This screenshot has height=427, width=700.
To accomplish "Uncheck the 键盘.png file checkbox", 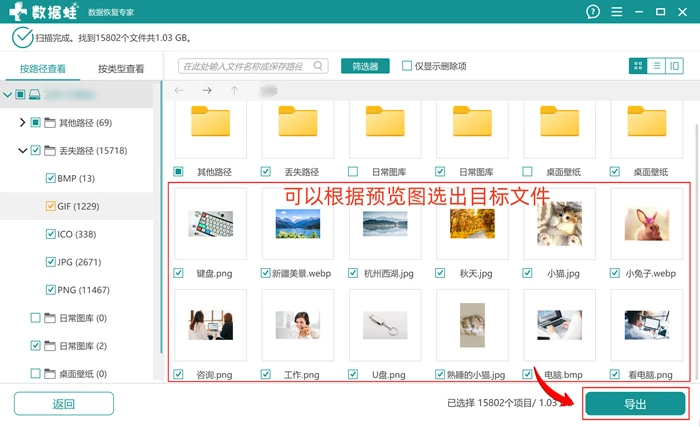I will 178,273.
